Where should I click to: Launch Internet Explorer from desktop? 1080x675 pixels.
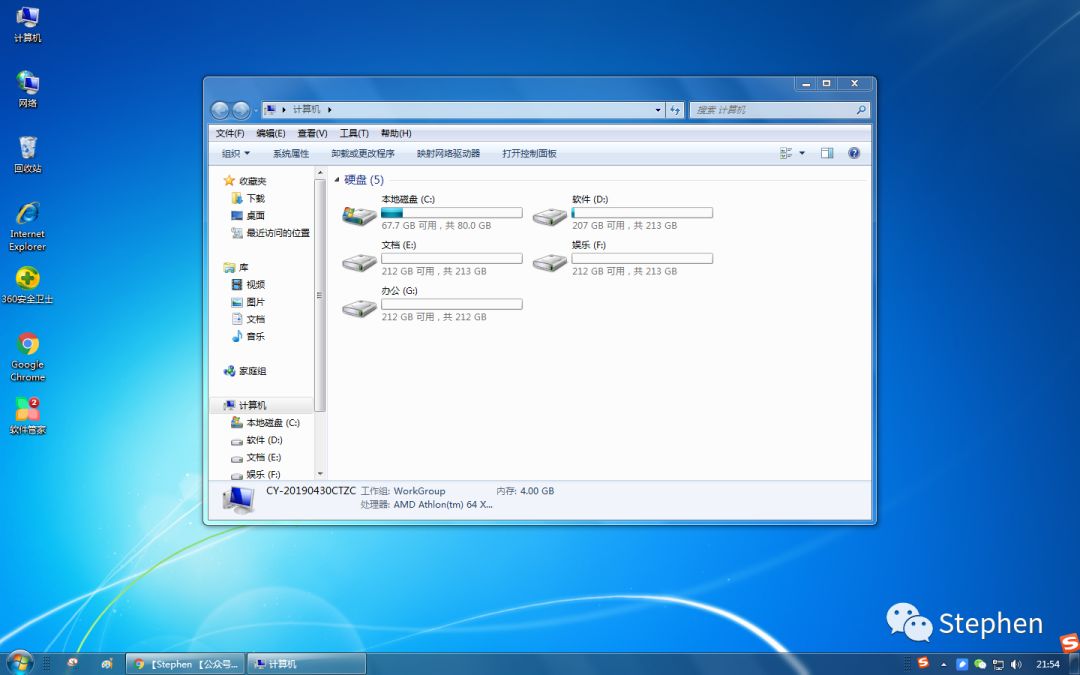click(28, 226)
